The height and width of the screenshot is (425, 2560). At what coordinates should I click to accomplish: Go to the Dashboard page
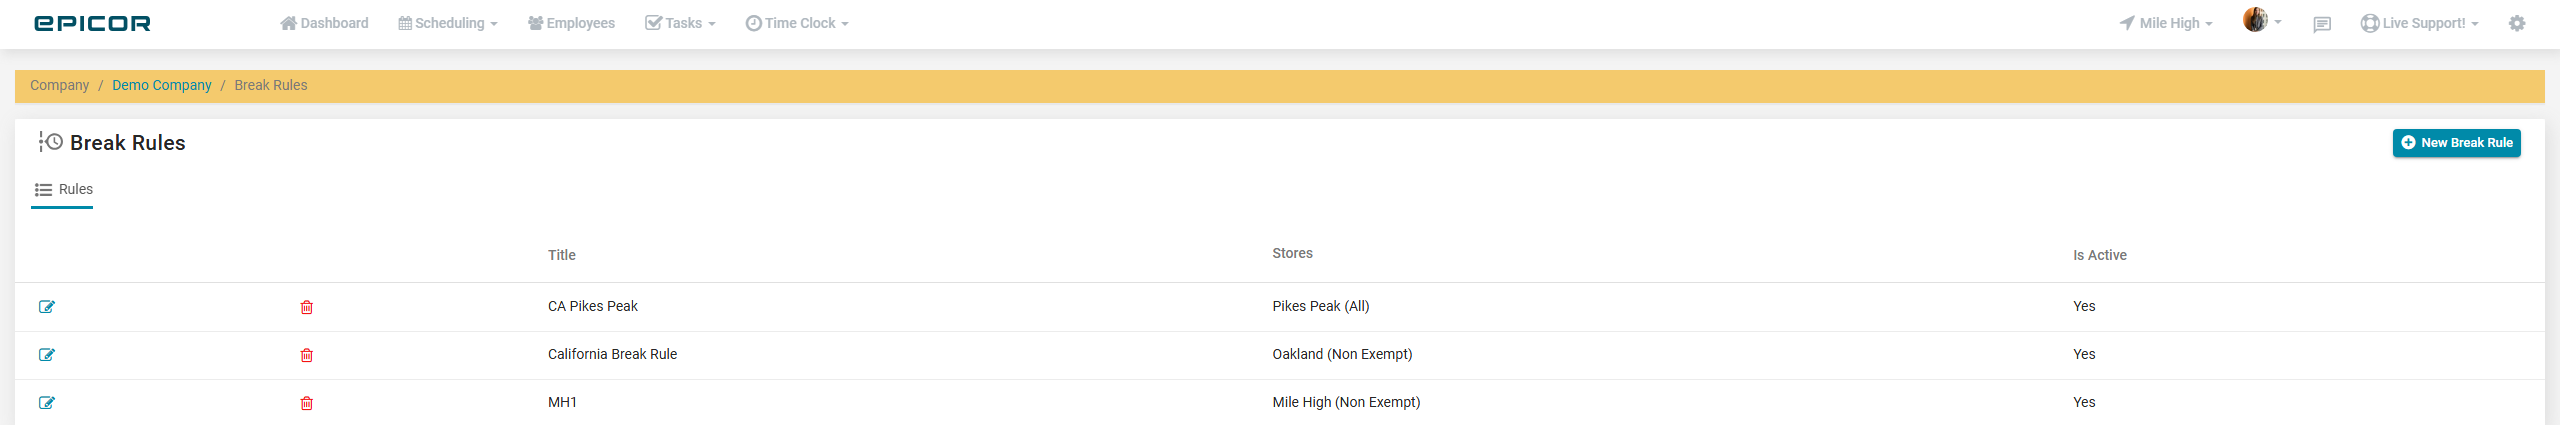click(x=324, y=23)
